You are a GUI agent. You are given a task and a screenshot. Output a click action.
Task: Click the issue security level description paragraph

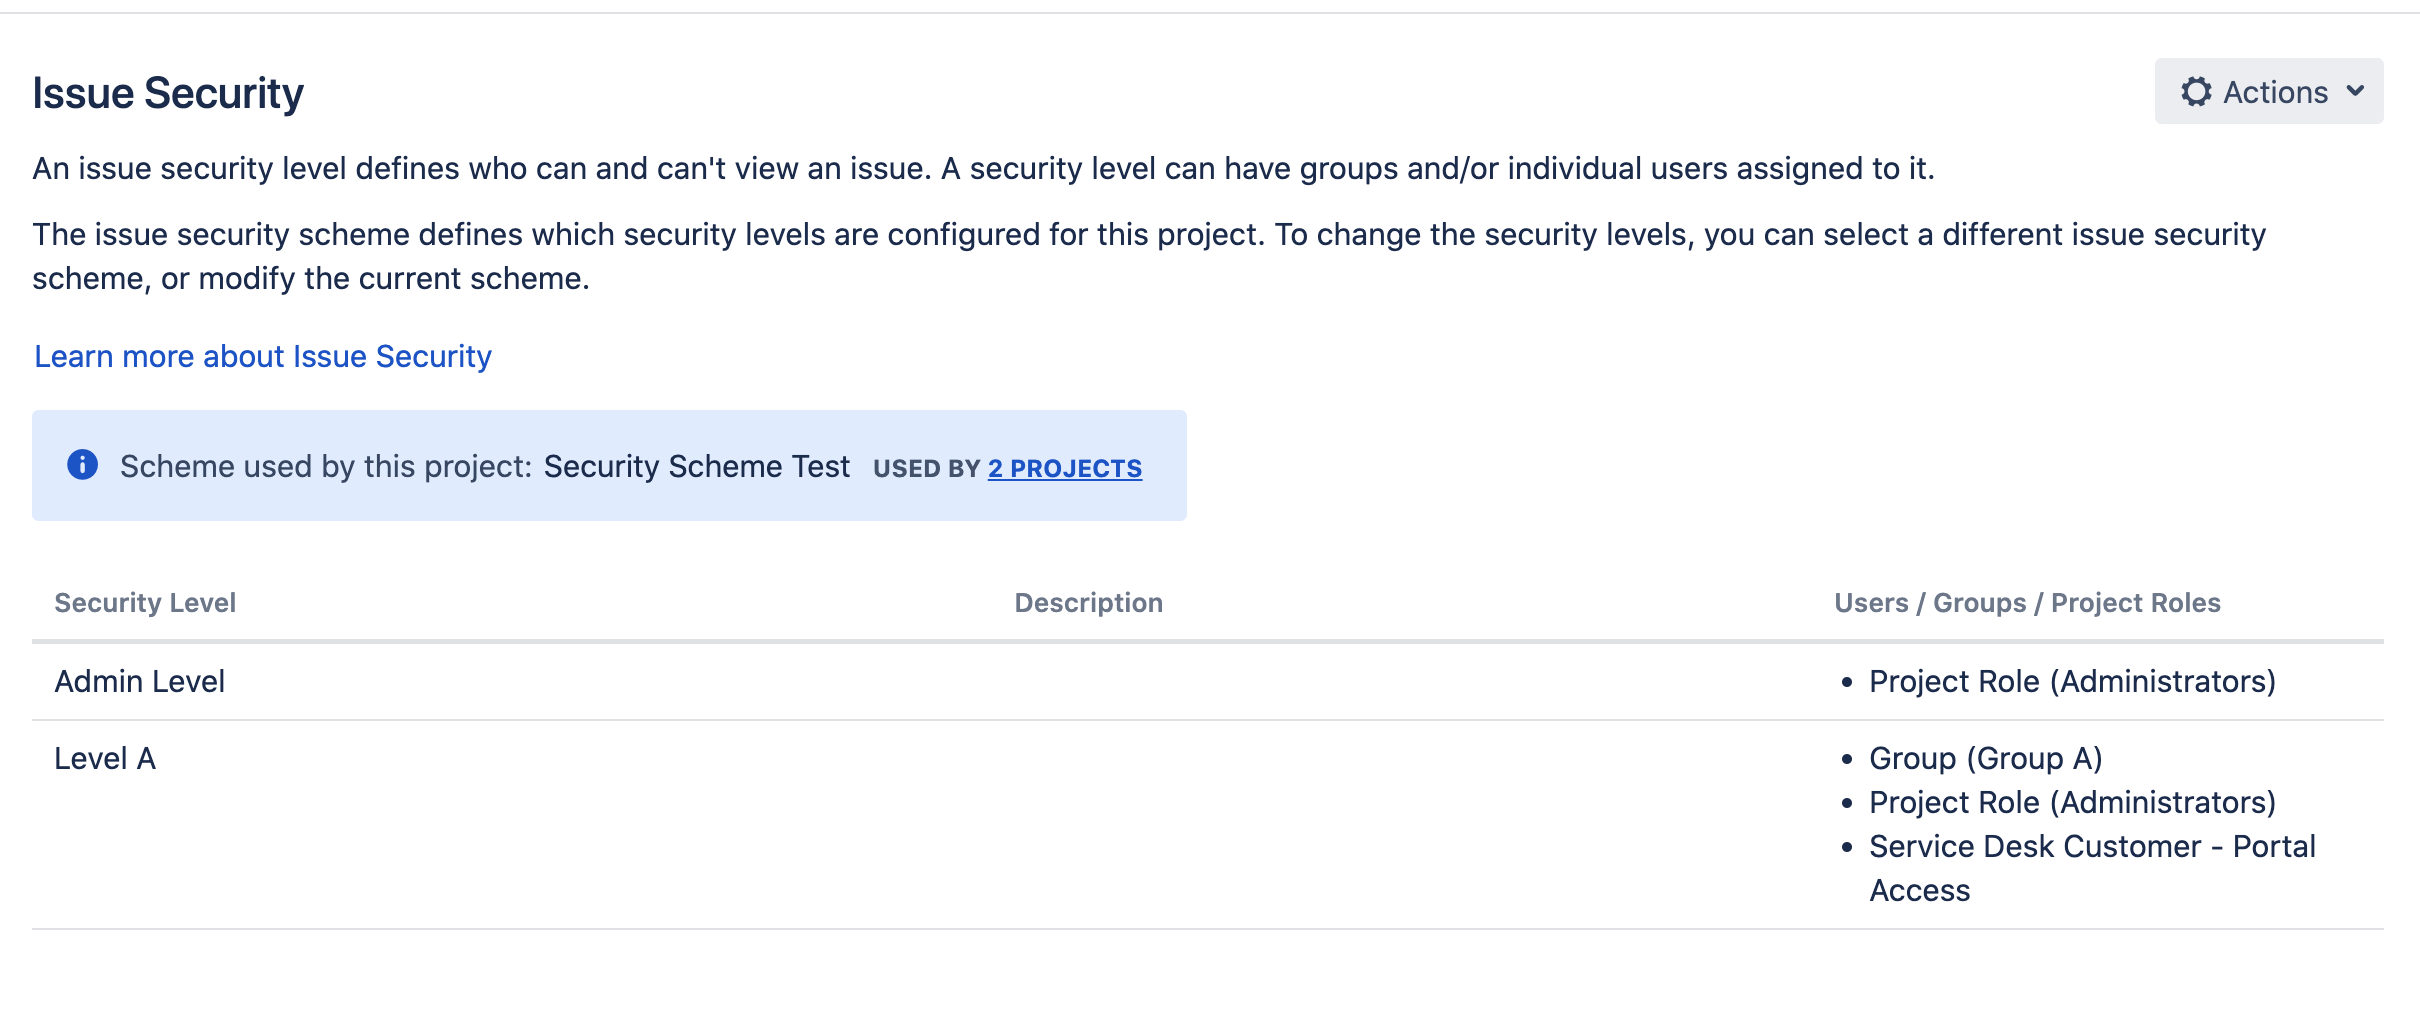point(983,169)
